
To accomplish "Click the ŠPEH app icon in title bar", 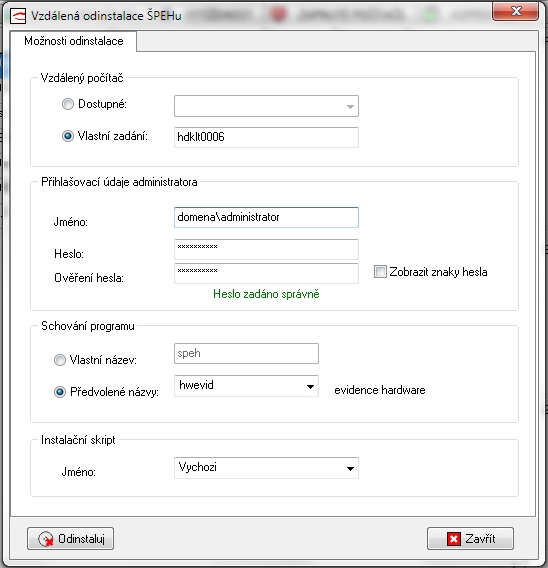I will [x=18, y=16].
